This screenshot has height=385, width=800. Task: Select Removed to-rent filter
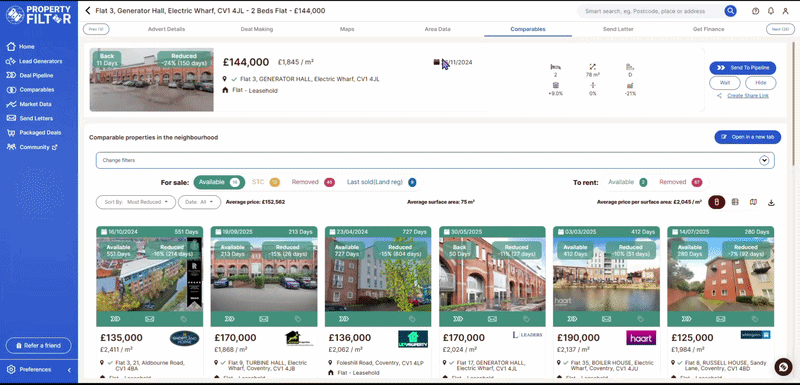pos(681,182)
